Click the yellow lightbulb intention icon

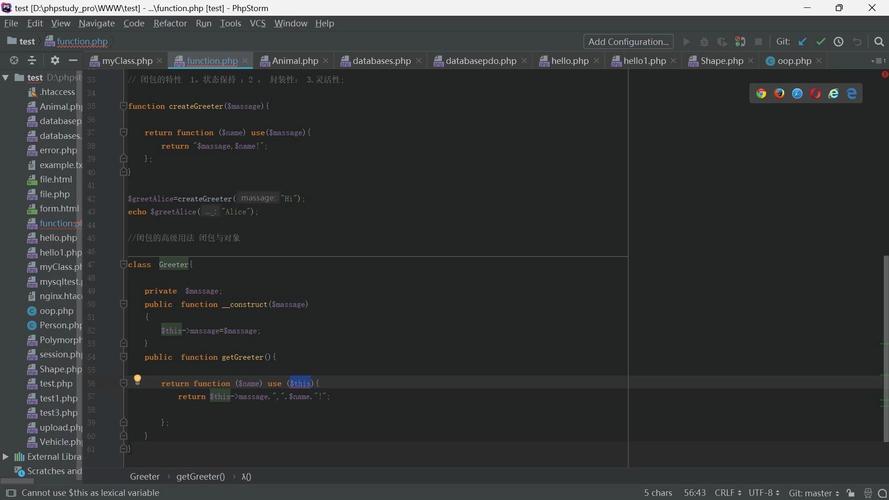coord(137,379)
